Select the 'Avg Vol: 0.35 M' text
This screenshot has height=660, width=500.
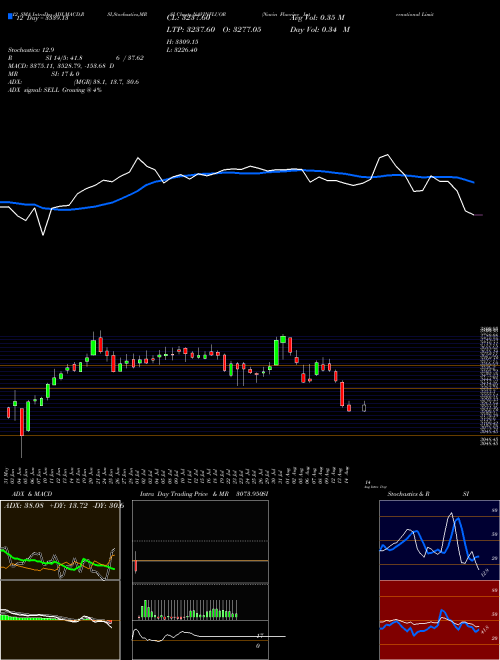317,18
